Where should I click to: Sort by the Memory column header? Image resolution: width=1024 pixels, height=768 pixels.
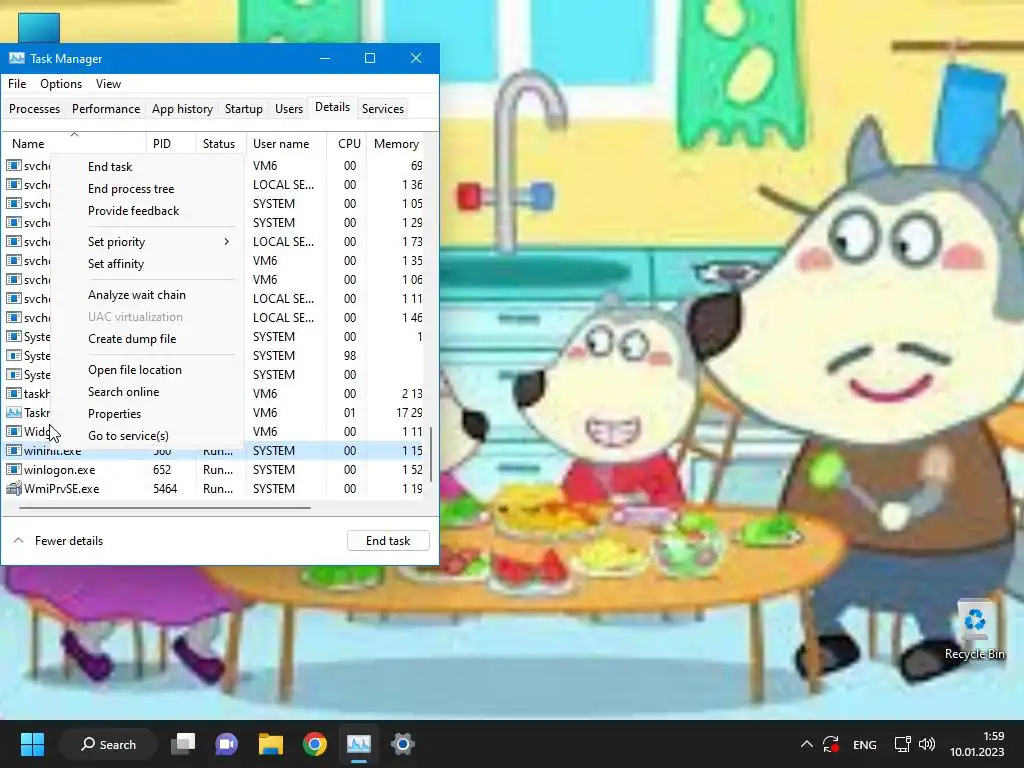pyautogui.click(x=396, y=144)
